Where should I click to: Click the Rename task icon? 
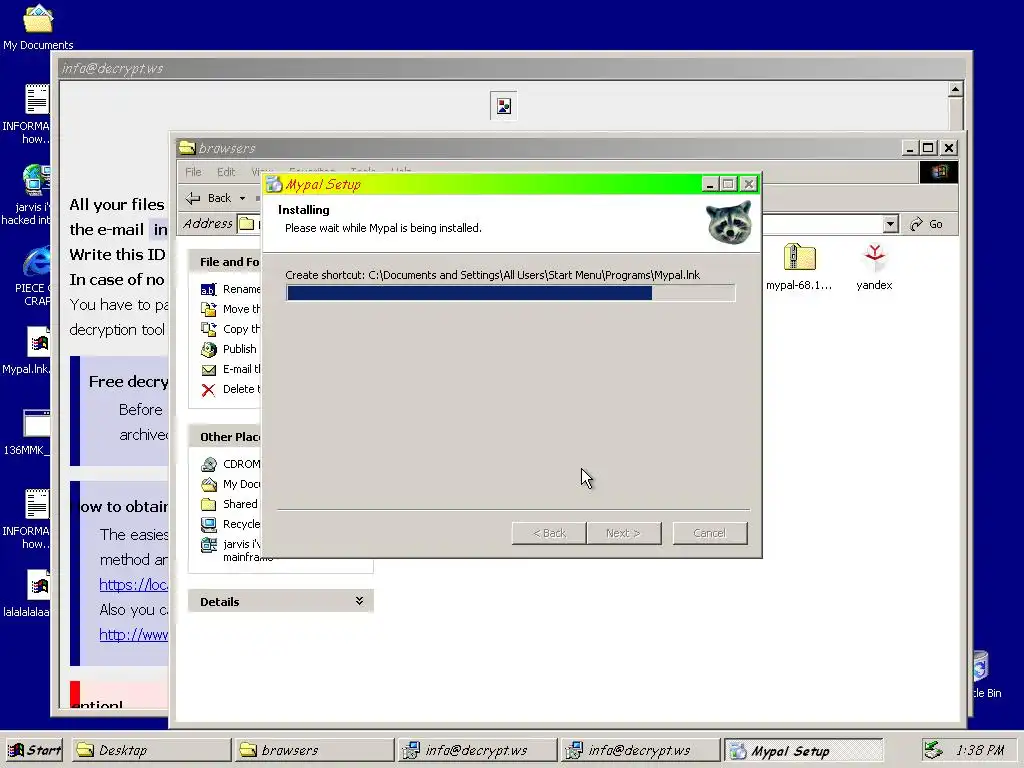(208, 289)
